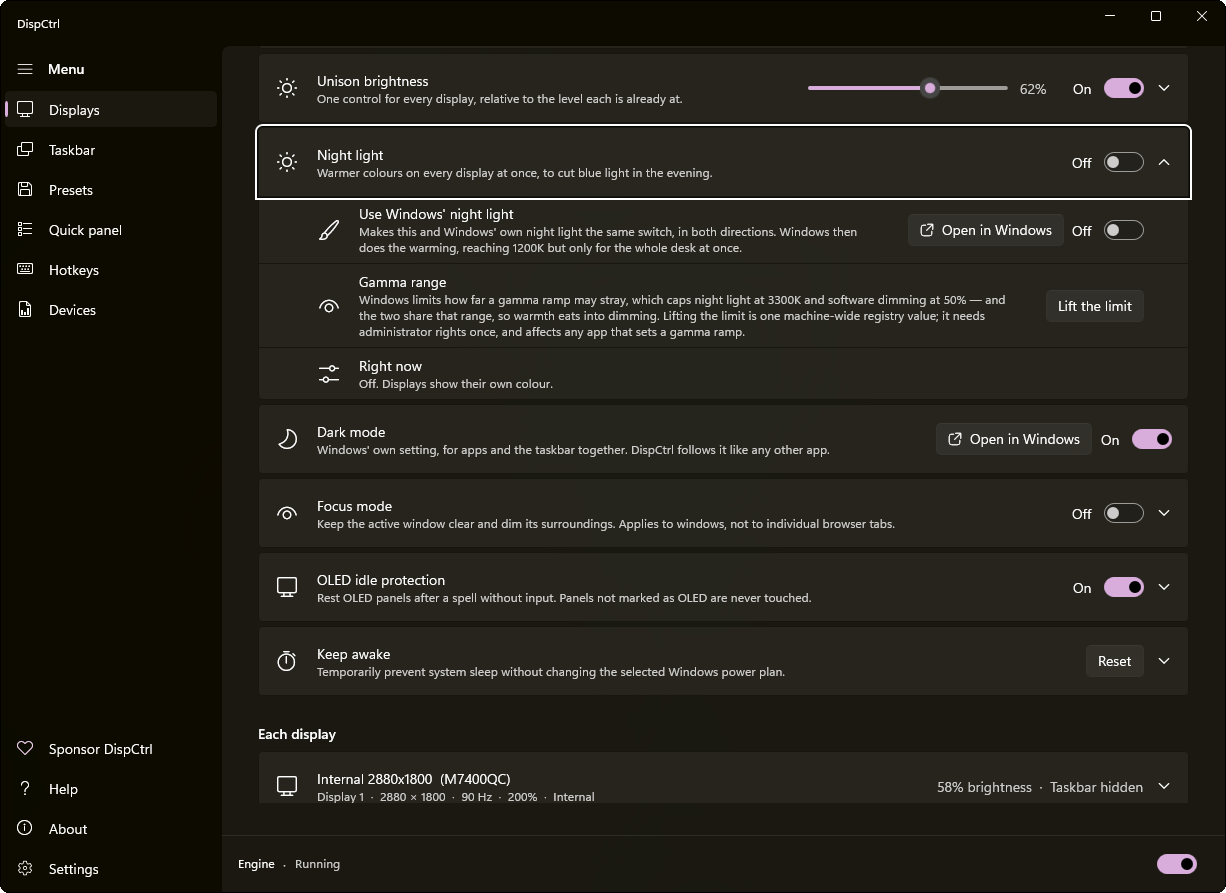Image resolution: width=1226 pixels, height=893 pixels.
Task: Click the paintbrush icon for Windows' night light
Action: 329,230
